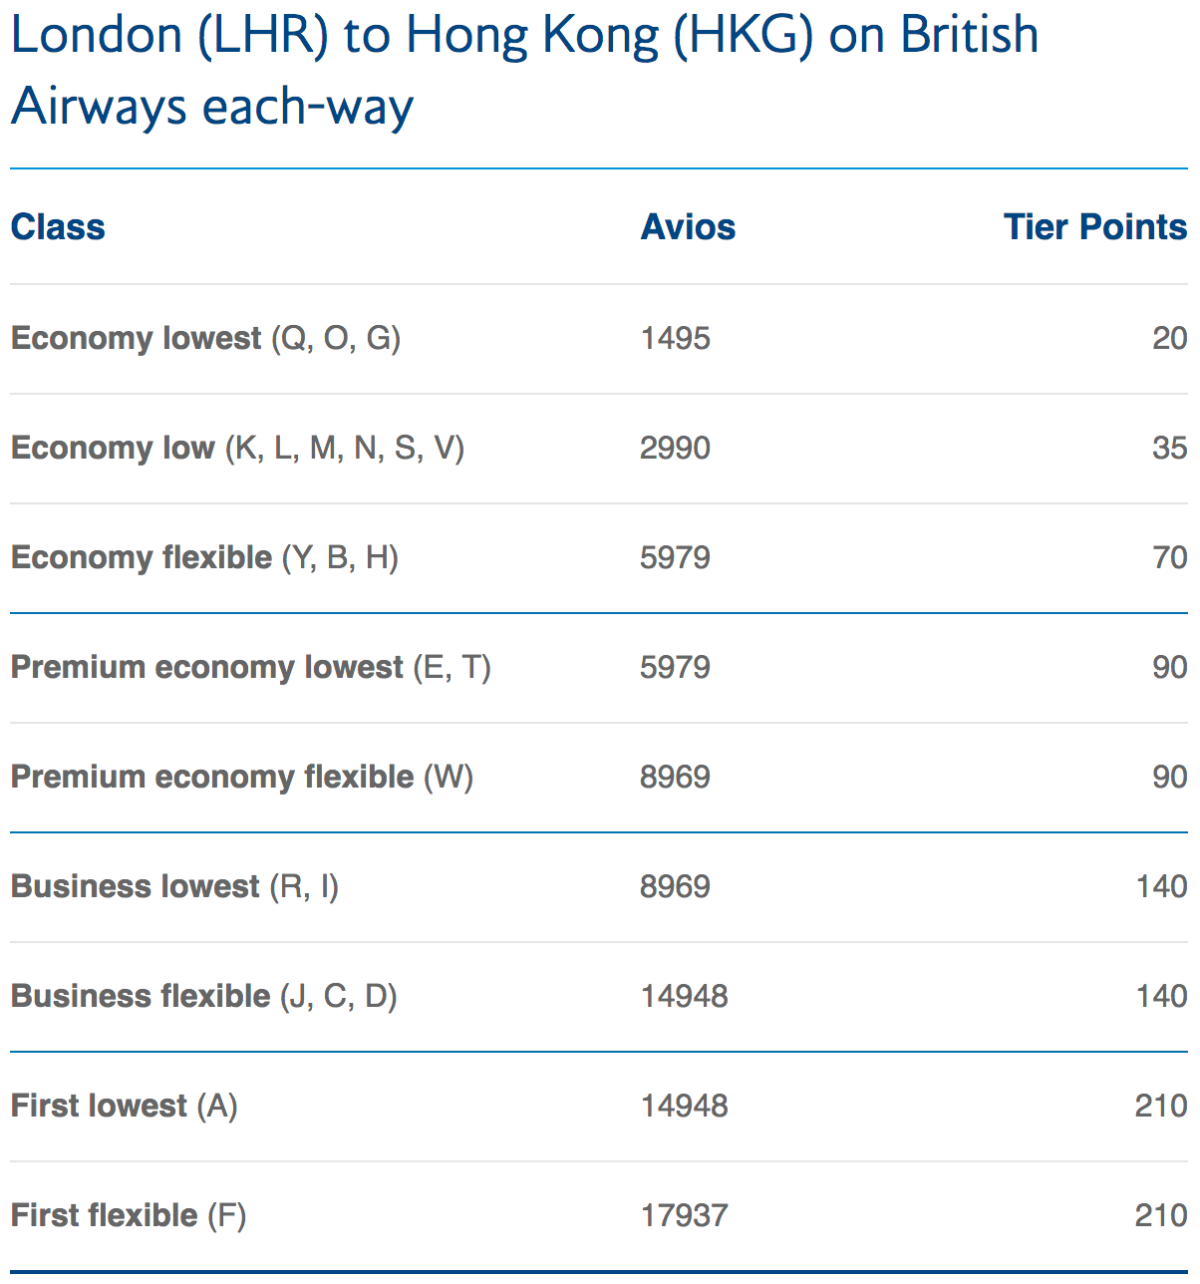Select the Economy lowest (Q, O, G) row label
Screen dimensions: 1200x1284
pos(206,339)
